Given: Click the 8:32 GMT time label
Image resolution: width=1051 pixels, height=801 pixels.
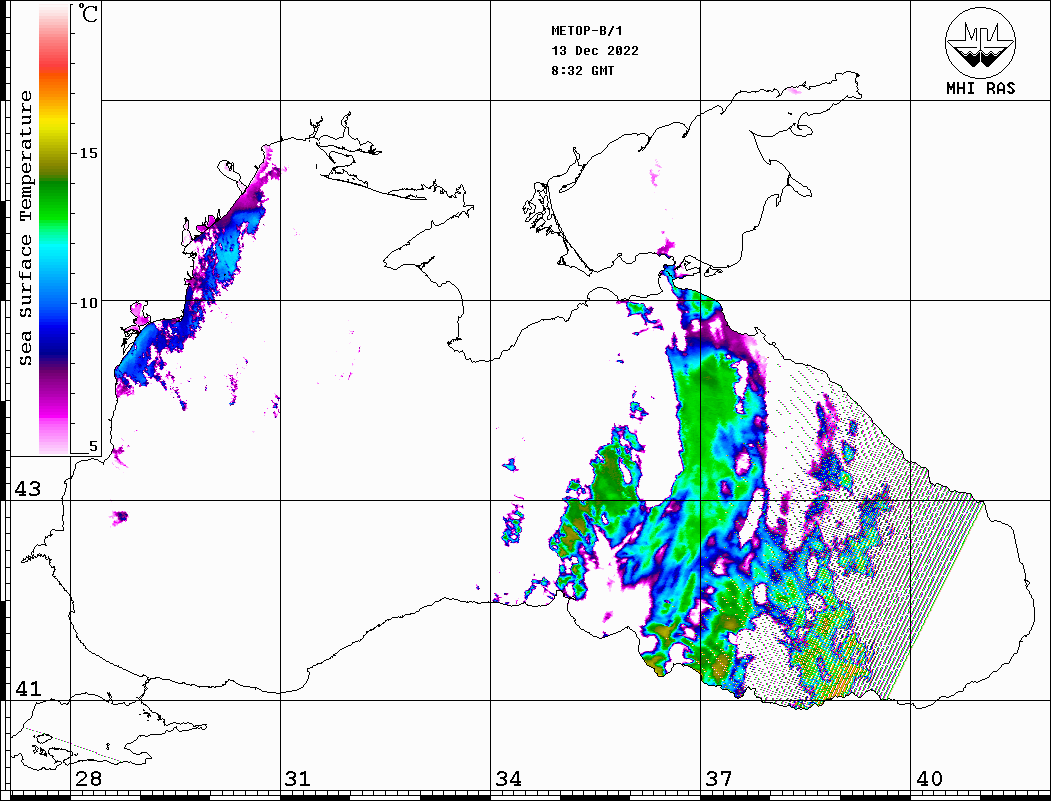Looking at the screenshot, I should coord(583,71).
